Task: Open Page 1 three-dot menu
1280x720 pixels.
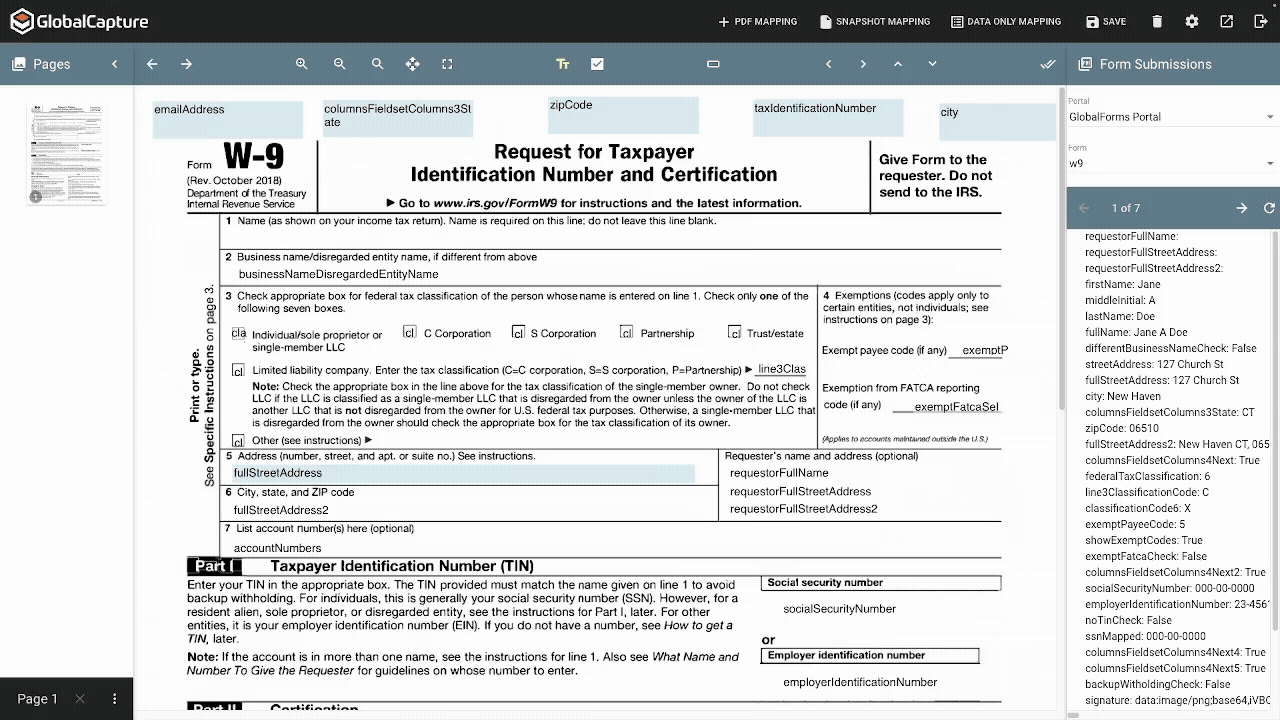Action: [114, 699]
